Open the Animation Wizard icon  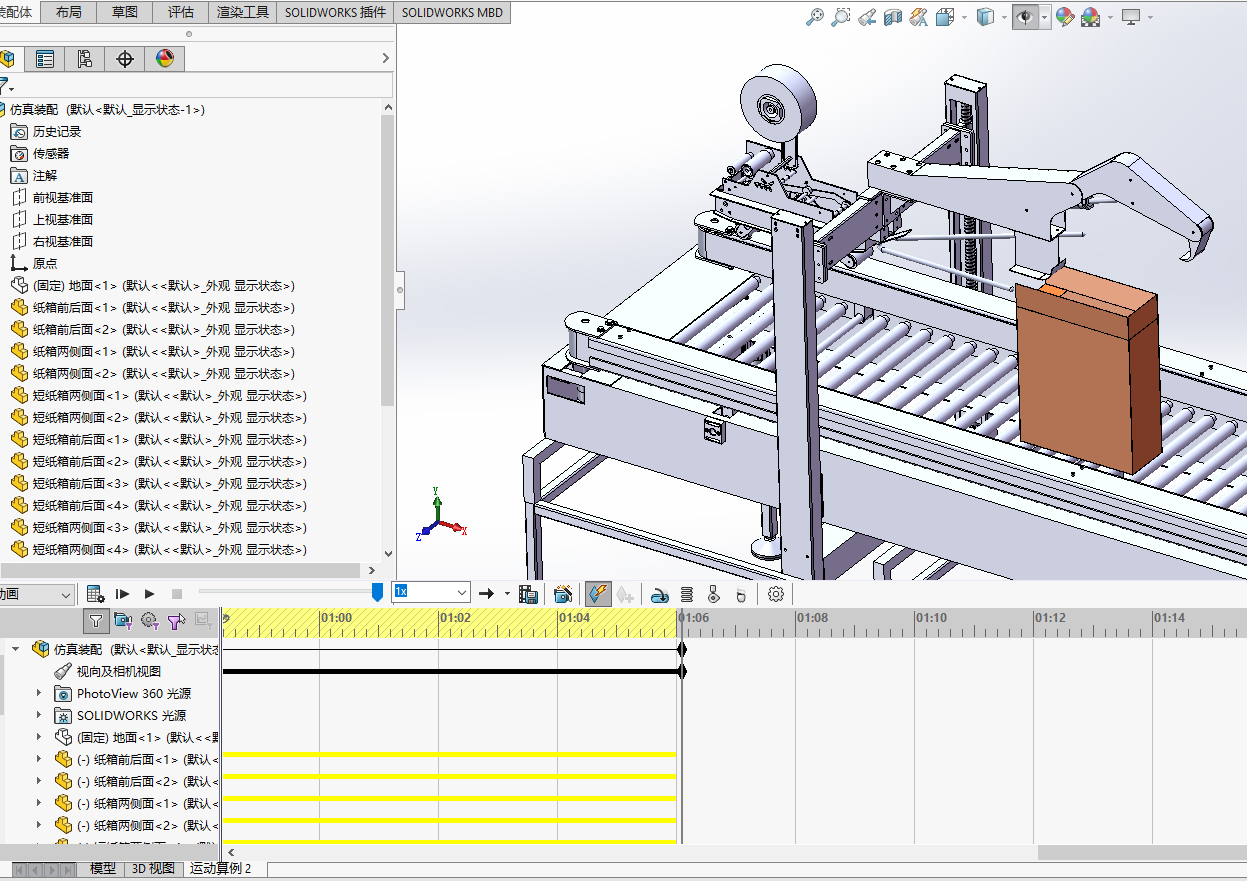tap(563, 594)
